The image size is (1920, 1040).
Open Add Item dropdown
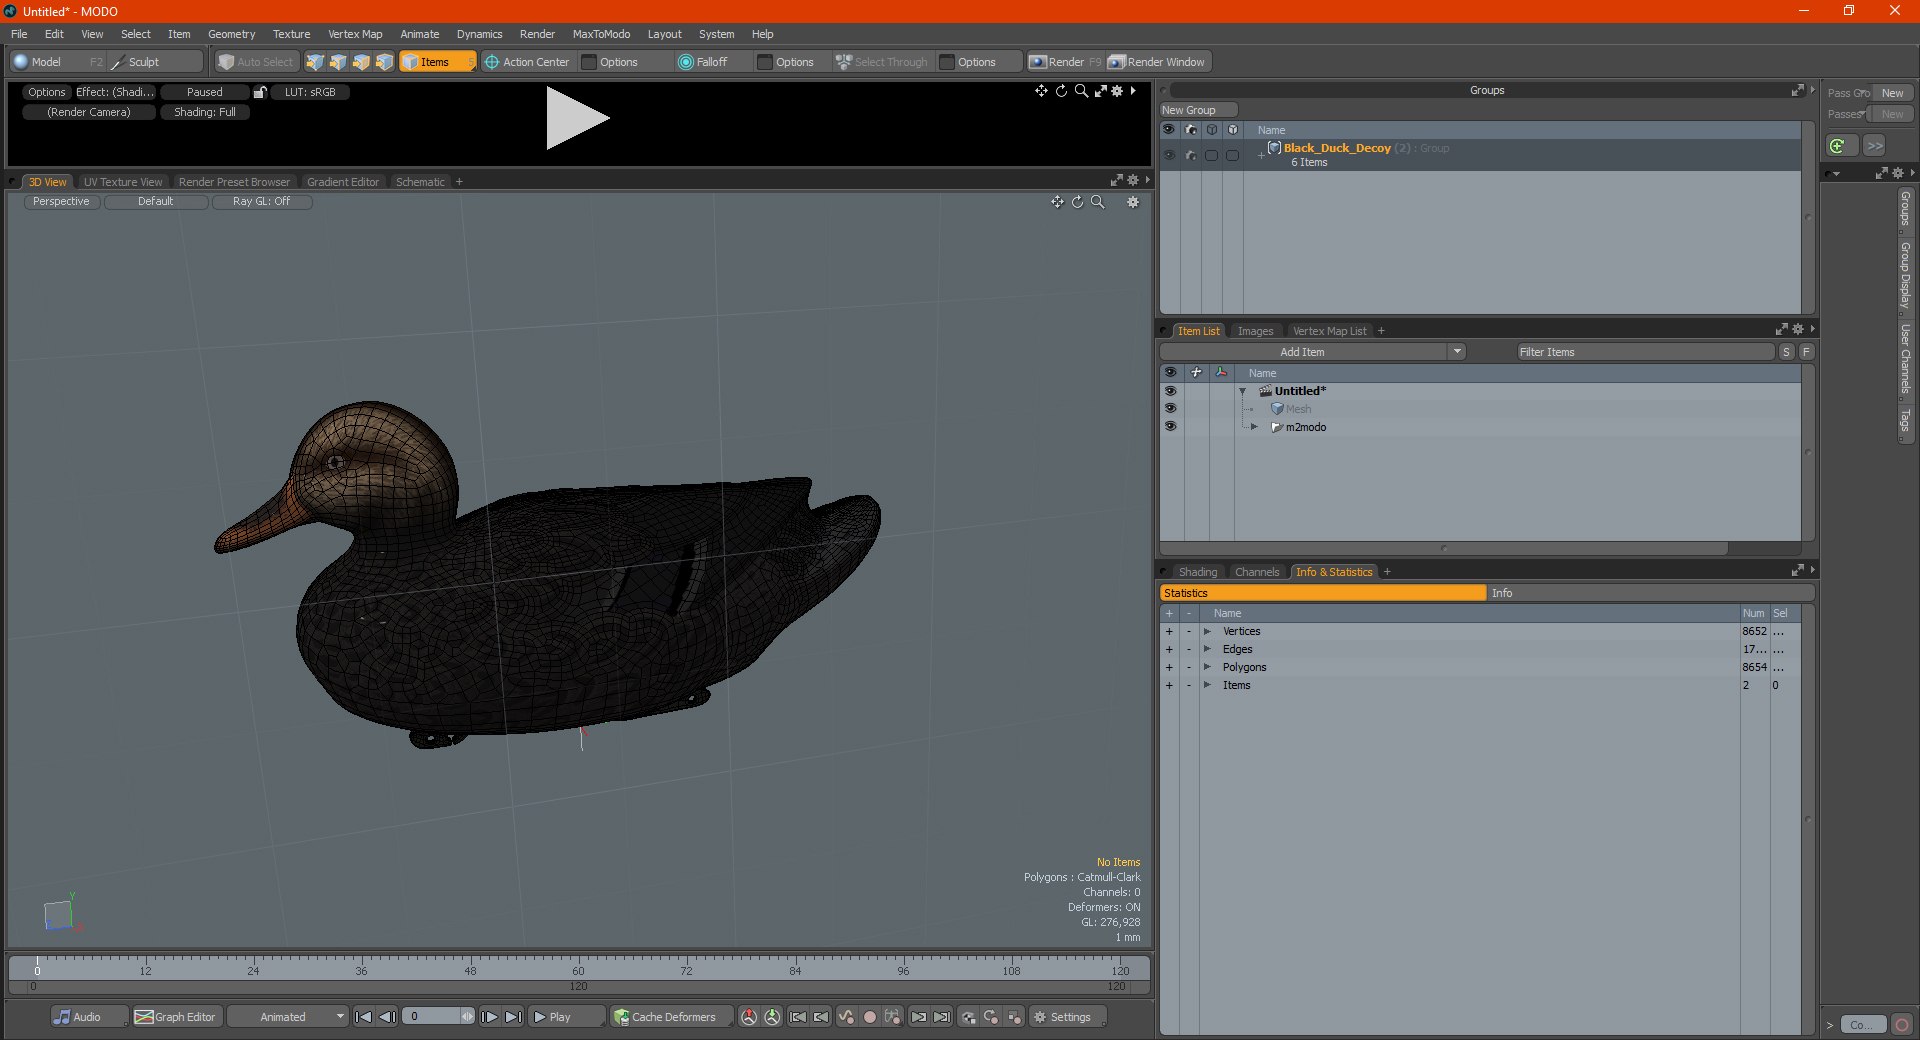point(1457,352)
